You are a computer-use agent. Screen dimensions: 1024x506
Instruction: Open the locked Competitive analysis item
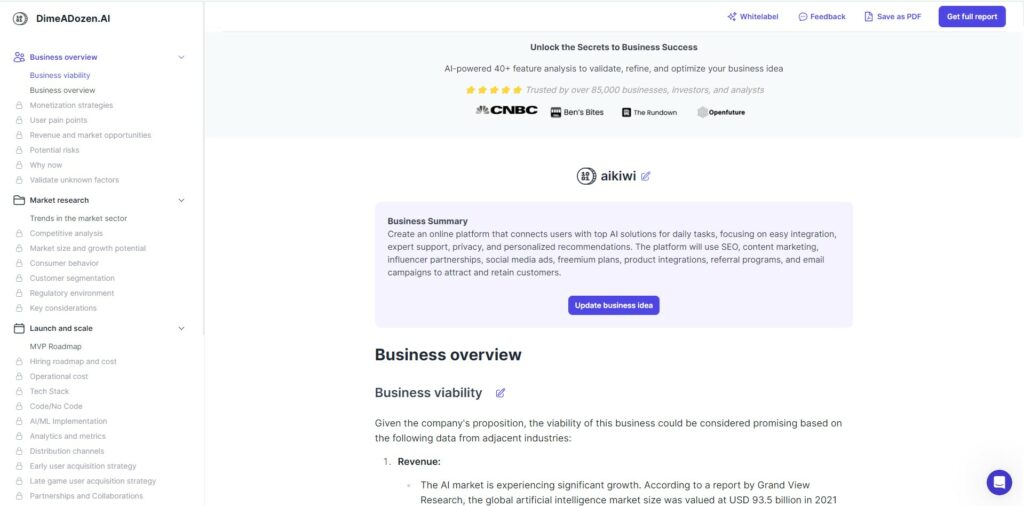pyautogui.click(x=66, y=234)
